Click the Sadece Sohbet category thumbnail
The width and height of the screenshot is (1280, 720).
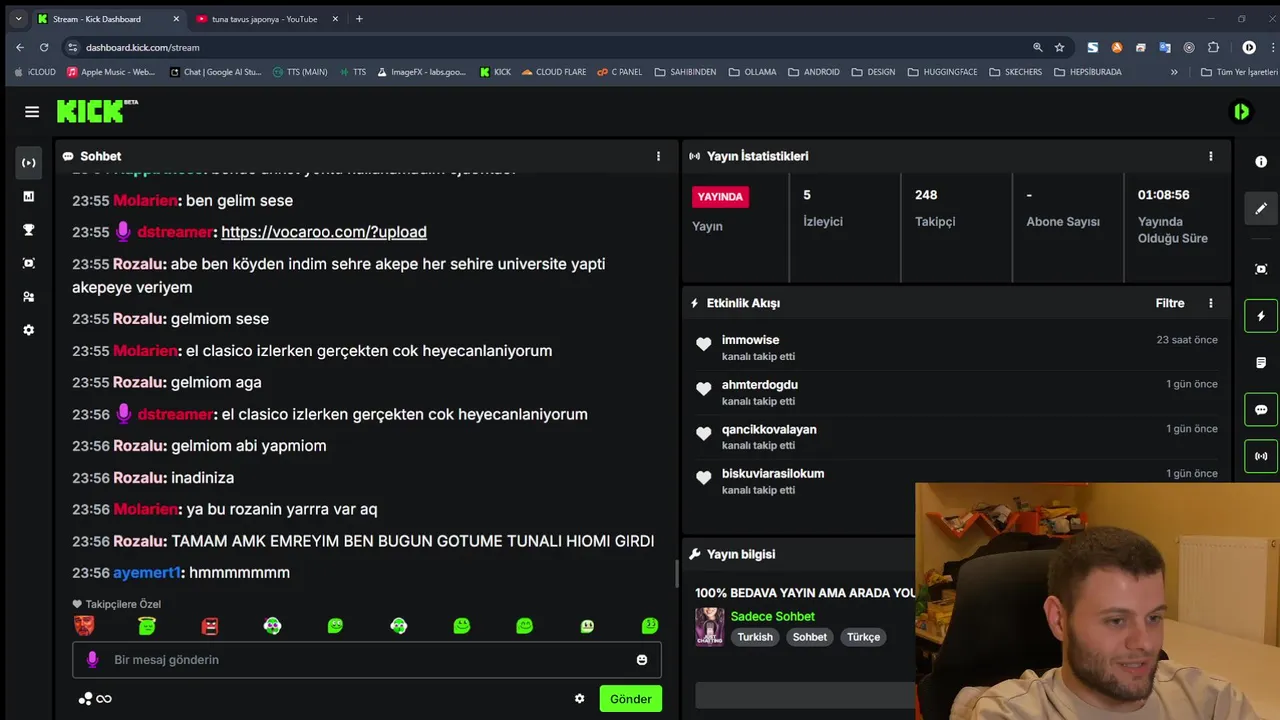click(x=710, y=627)
